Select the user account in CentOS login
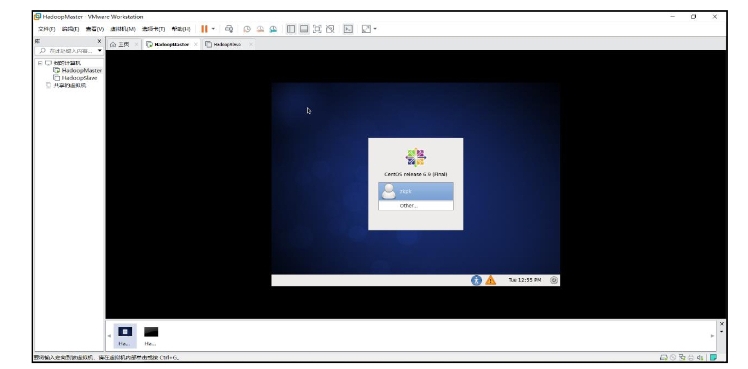 [x=416, y=191]
